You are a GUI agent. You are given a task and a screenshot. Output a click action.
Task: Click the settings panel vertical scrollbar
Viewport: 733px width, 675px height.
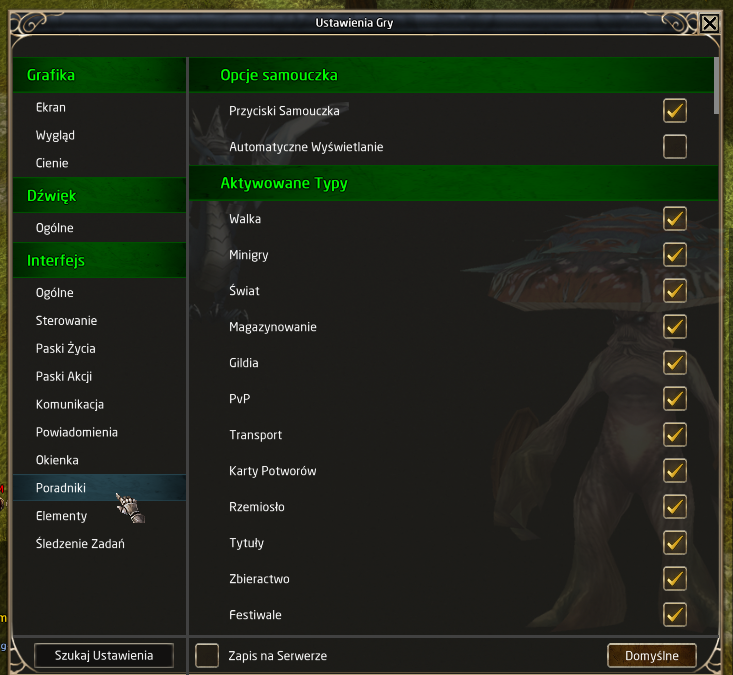tap(716, 86)
